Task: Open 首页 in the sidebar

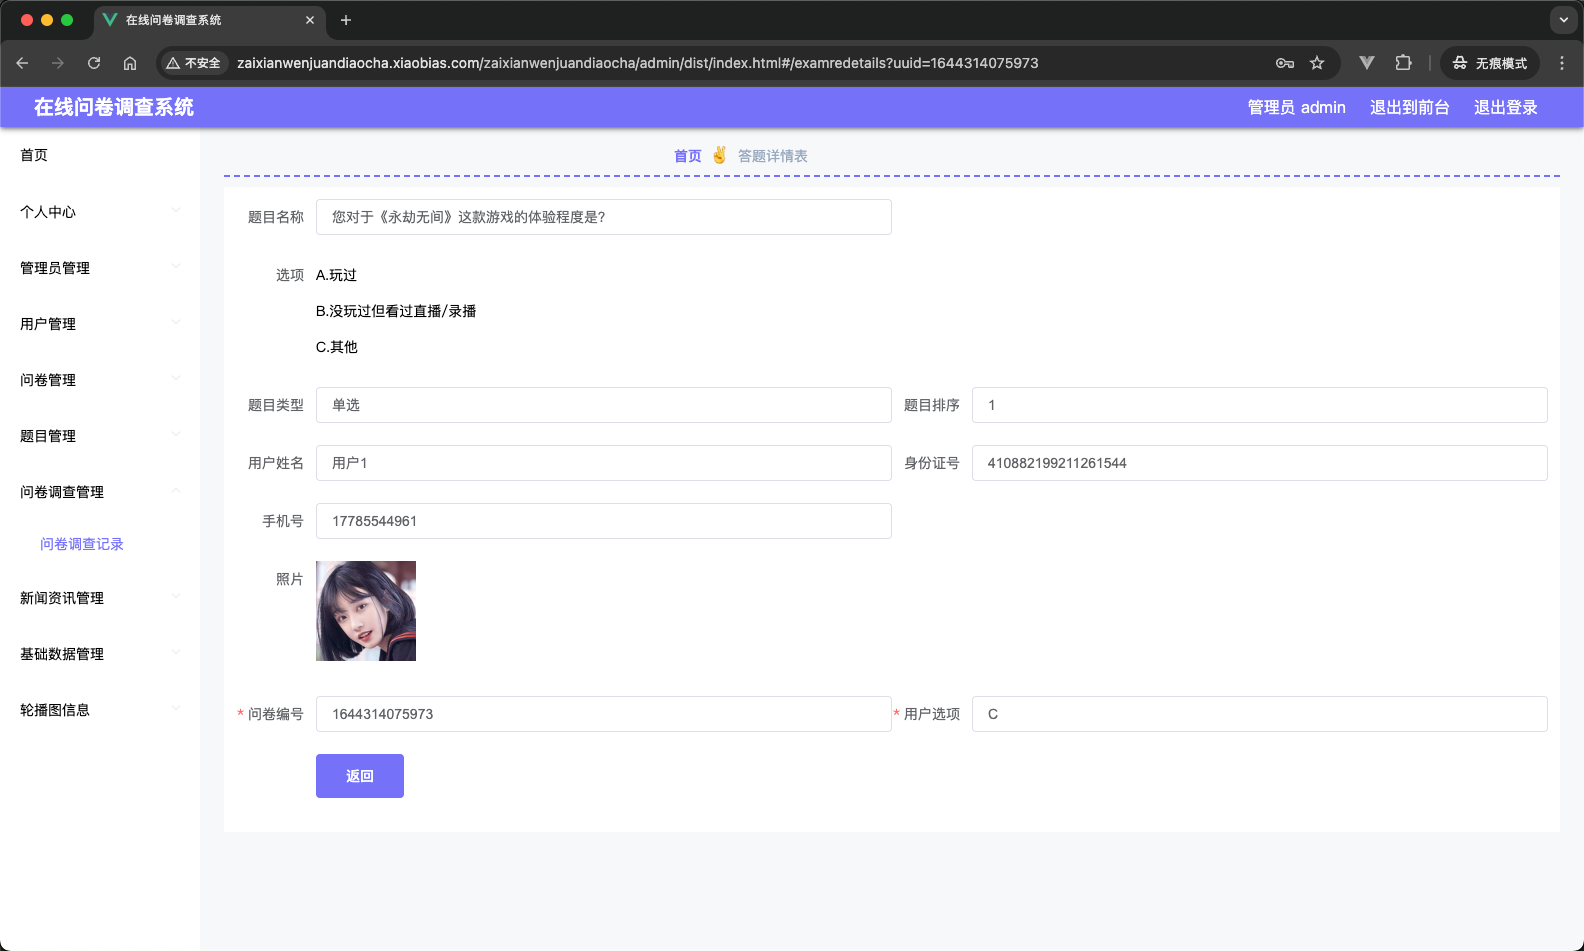Action: point(100,155)
